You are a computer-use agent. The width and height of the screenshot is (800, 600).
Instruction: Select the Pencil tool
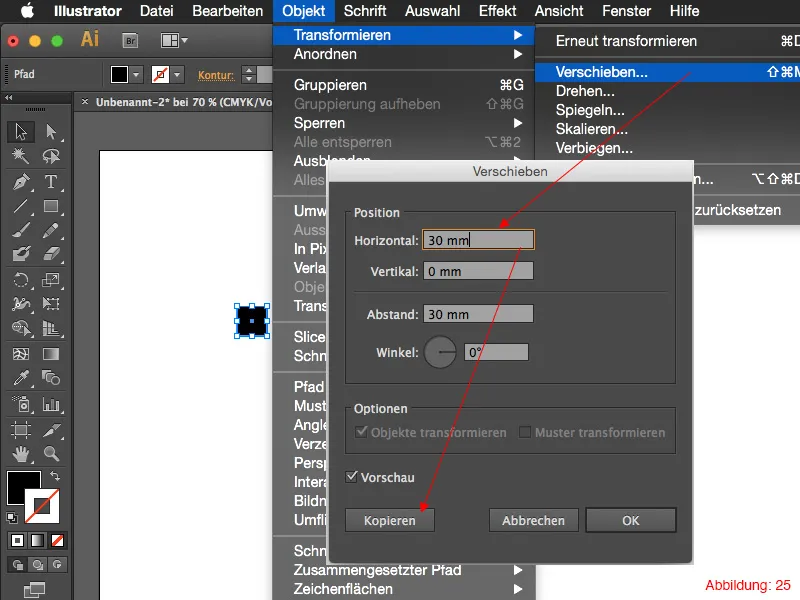[x=51, y=231]
